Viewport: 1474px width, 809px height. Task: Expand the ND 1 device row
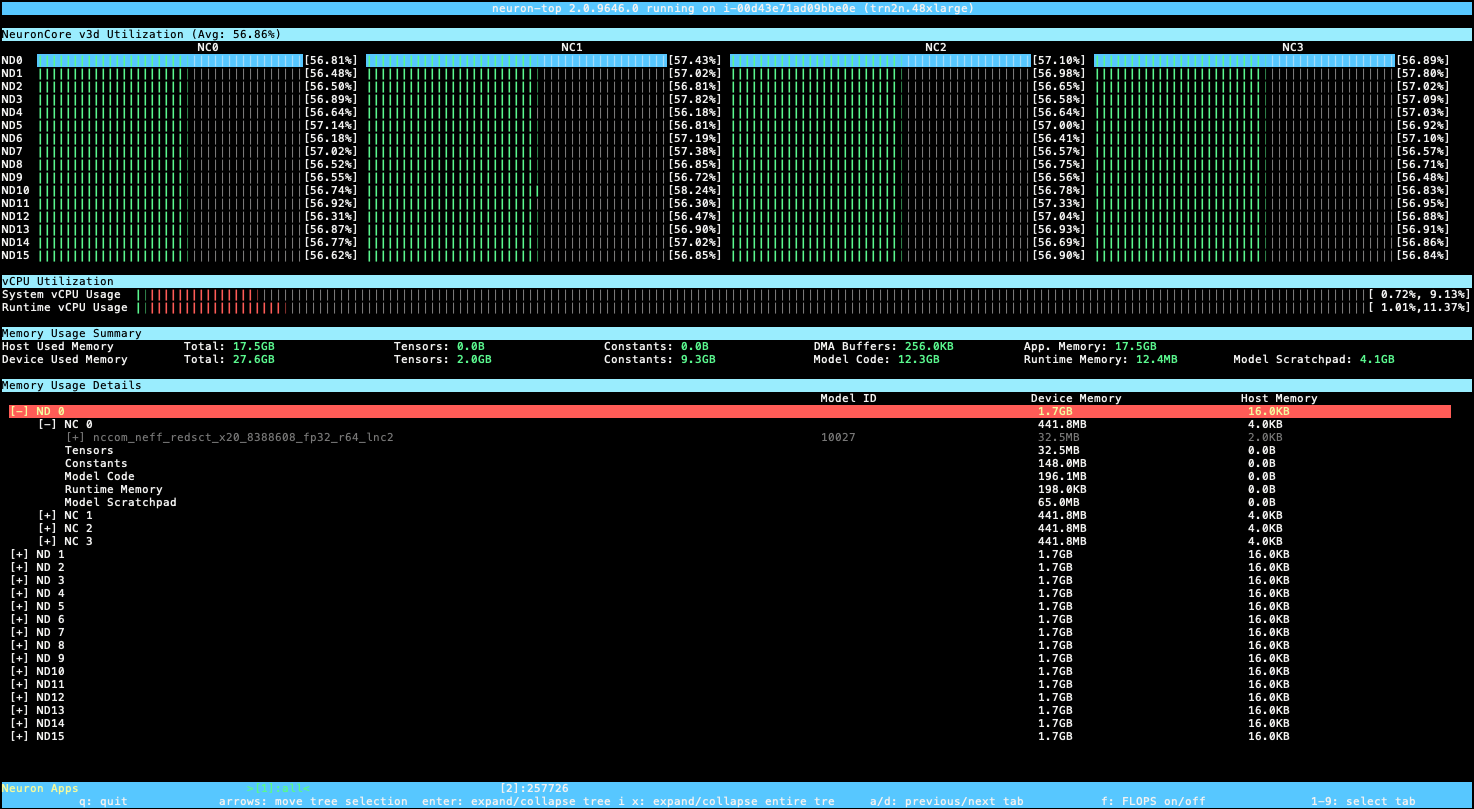pyautogui.click(x=20, y=555)
